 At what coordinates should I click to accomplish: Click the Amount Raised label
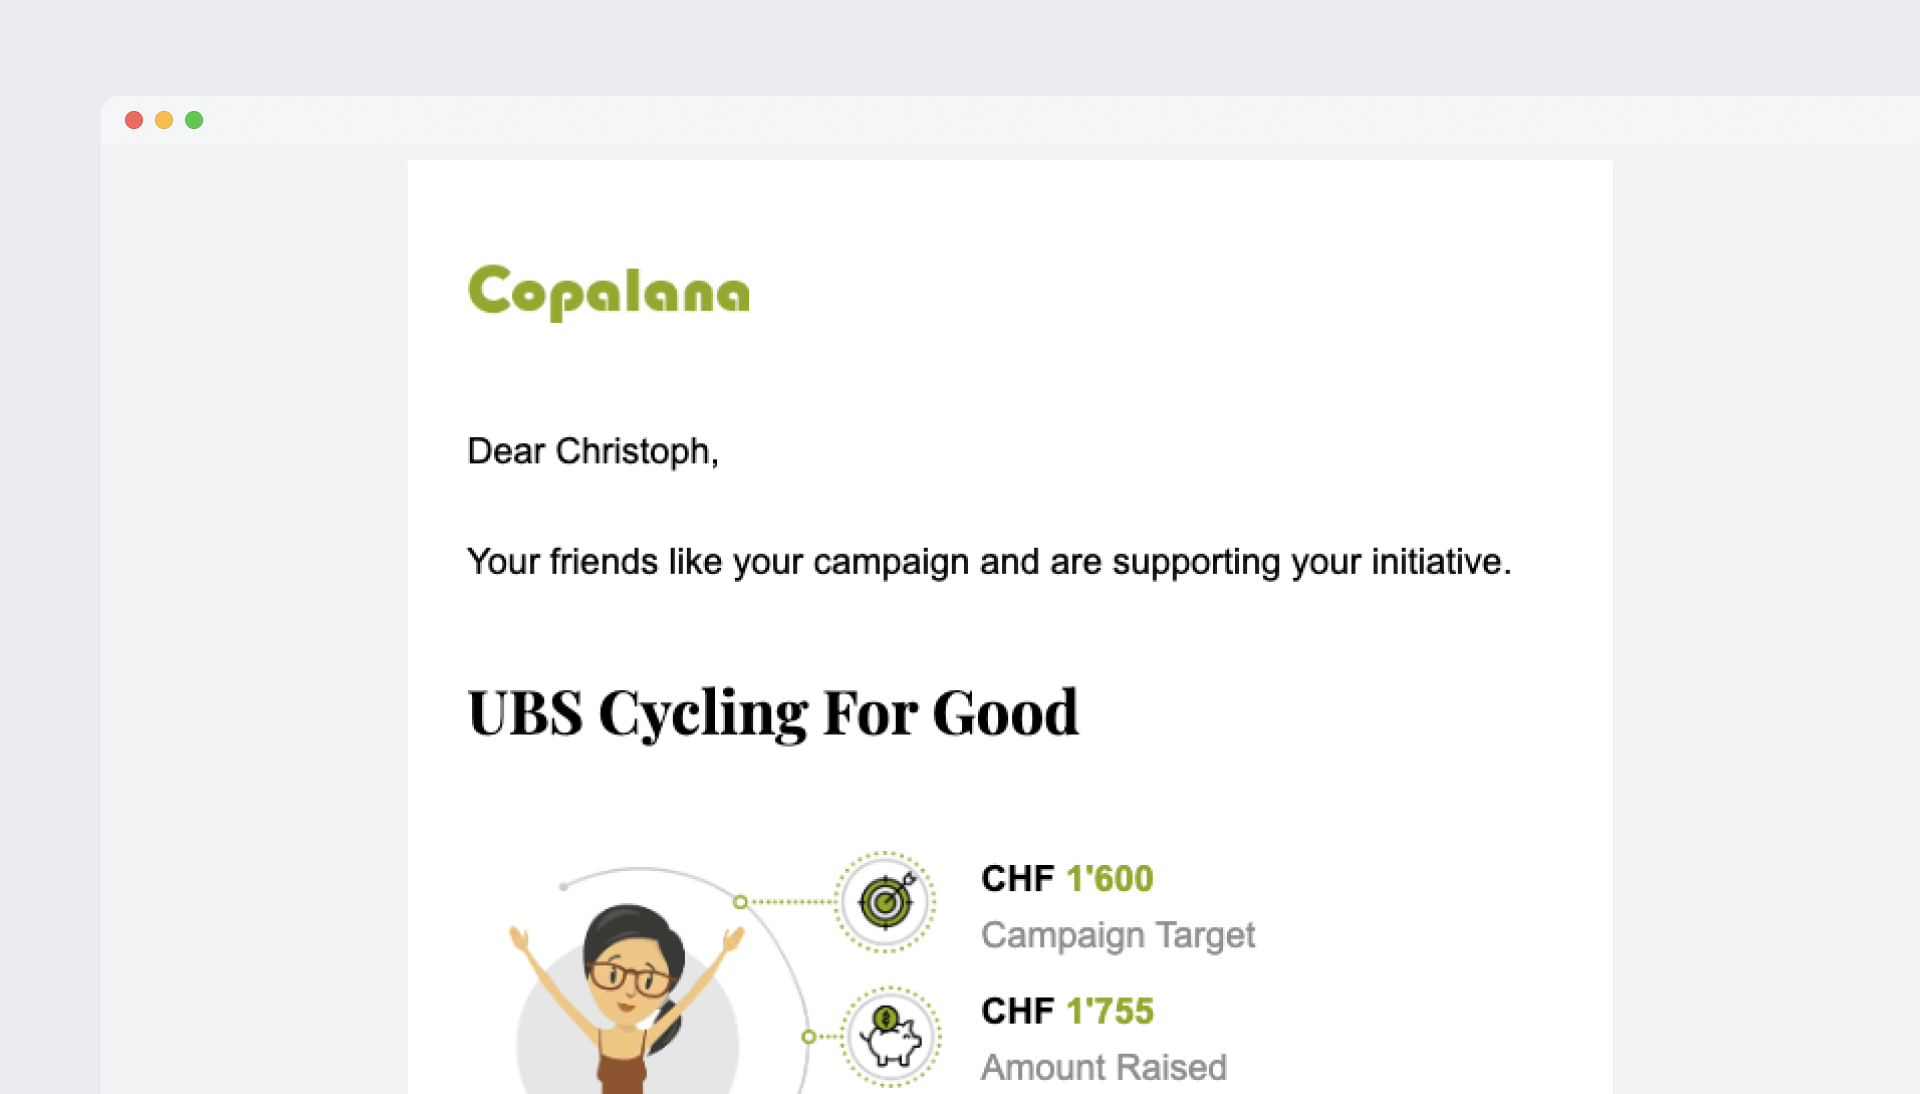(1103, 1067)
